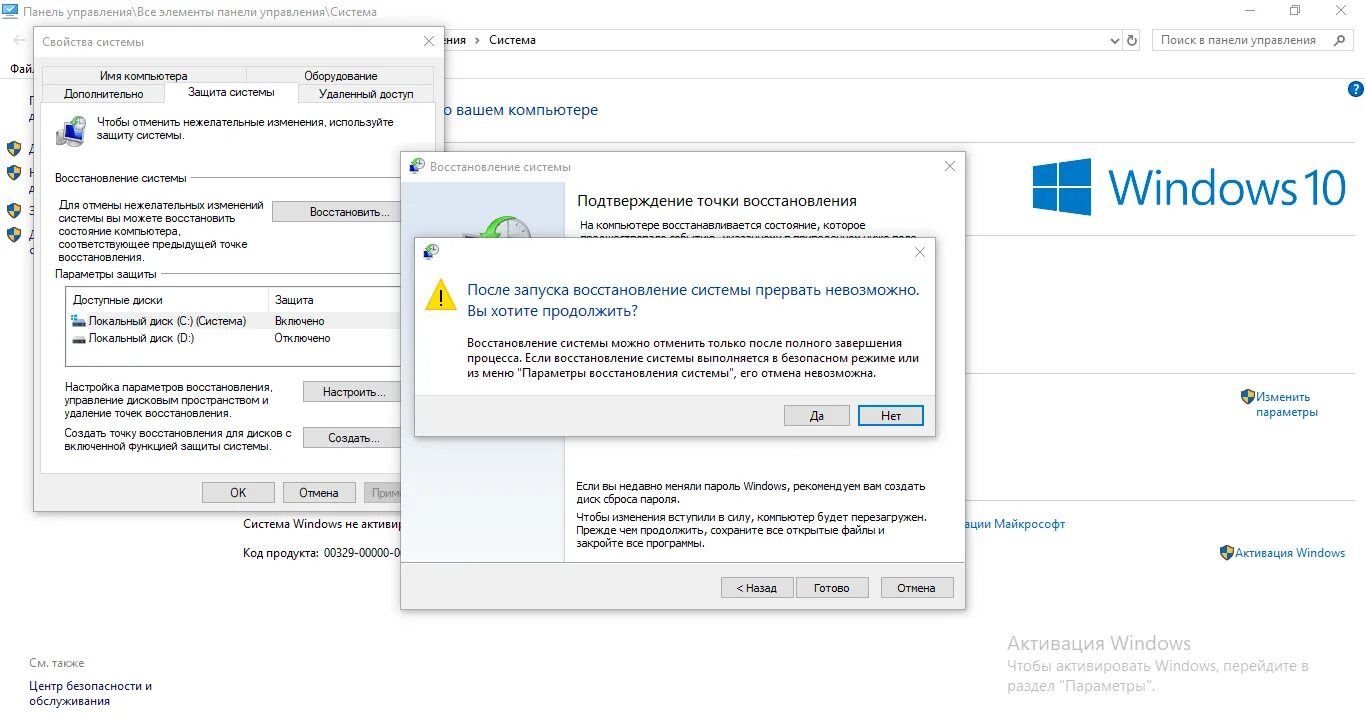
Task: Click the Создать... restore point button
Action: (x=352, y=438)
